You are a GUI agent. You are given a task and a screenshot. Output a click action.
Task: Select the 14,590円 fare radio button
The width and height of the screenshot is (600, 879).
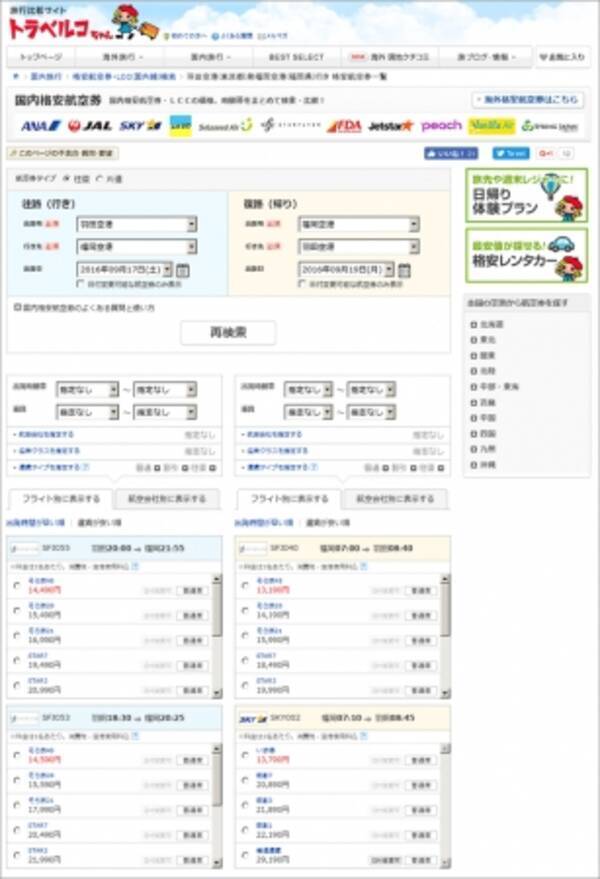pos(17,755)
